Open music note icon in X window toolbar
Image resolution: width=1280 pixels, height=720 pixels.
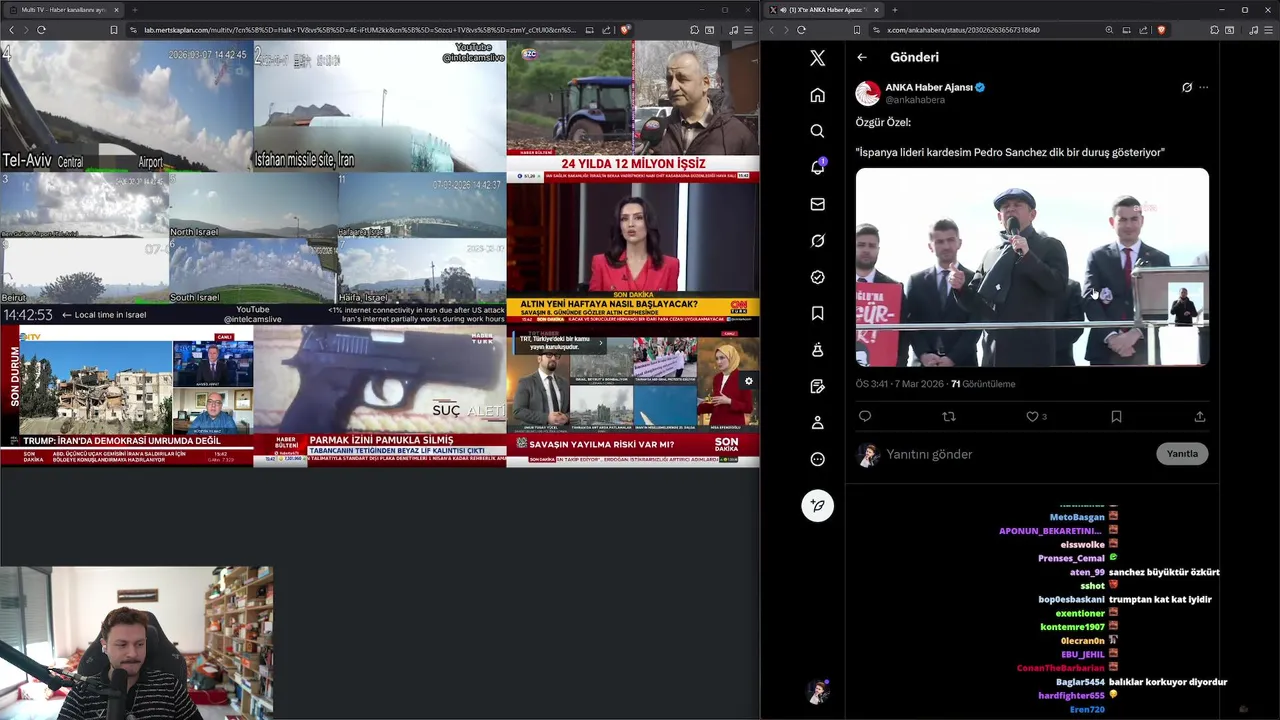click(x=1253, y=30)
